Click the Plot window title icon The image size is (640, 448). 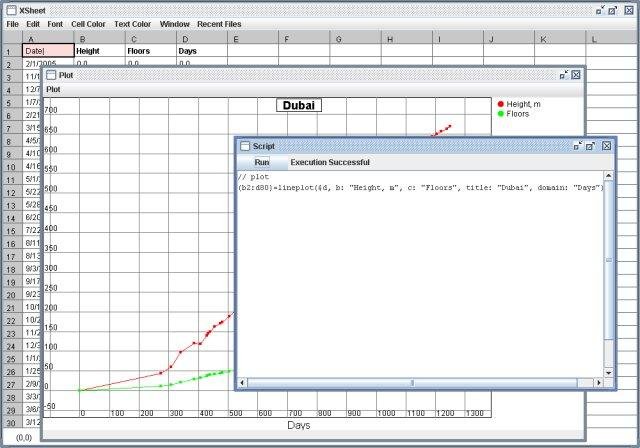click(51, 75)
